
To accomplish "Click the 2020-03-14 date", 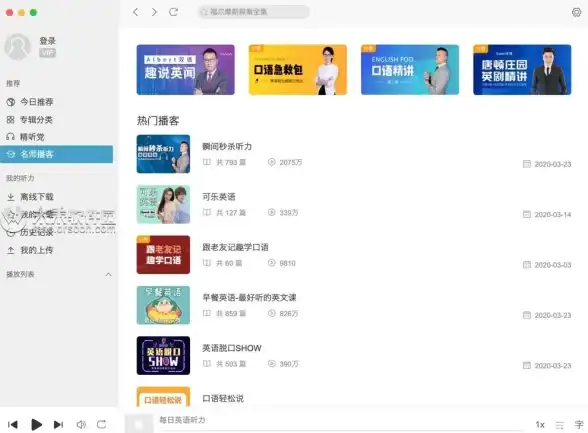I will click(x=553, y=214).
